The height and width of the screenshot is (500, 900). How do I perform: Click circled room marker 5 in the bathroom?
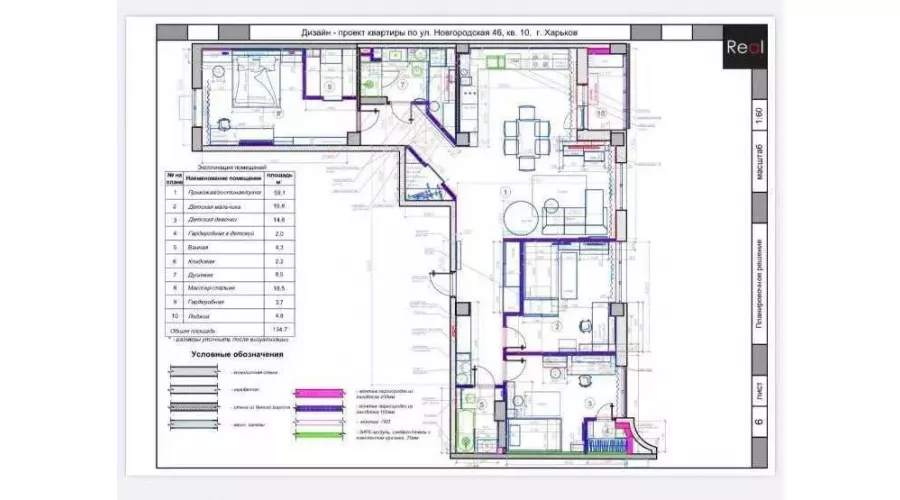(482, 405)
